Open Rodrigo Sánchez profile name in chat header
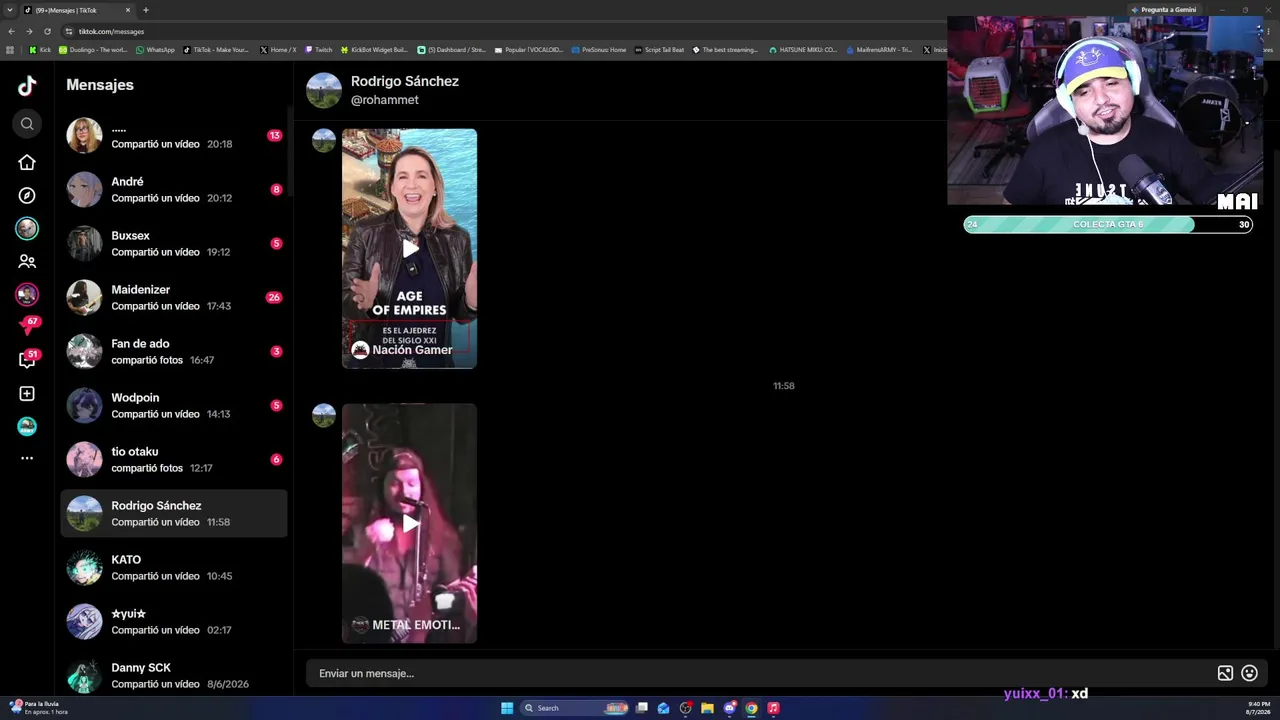This screenshot has width=1280, height=720. point(405,81)
